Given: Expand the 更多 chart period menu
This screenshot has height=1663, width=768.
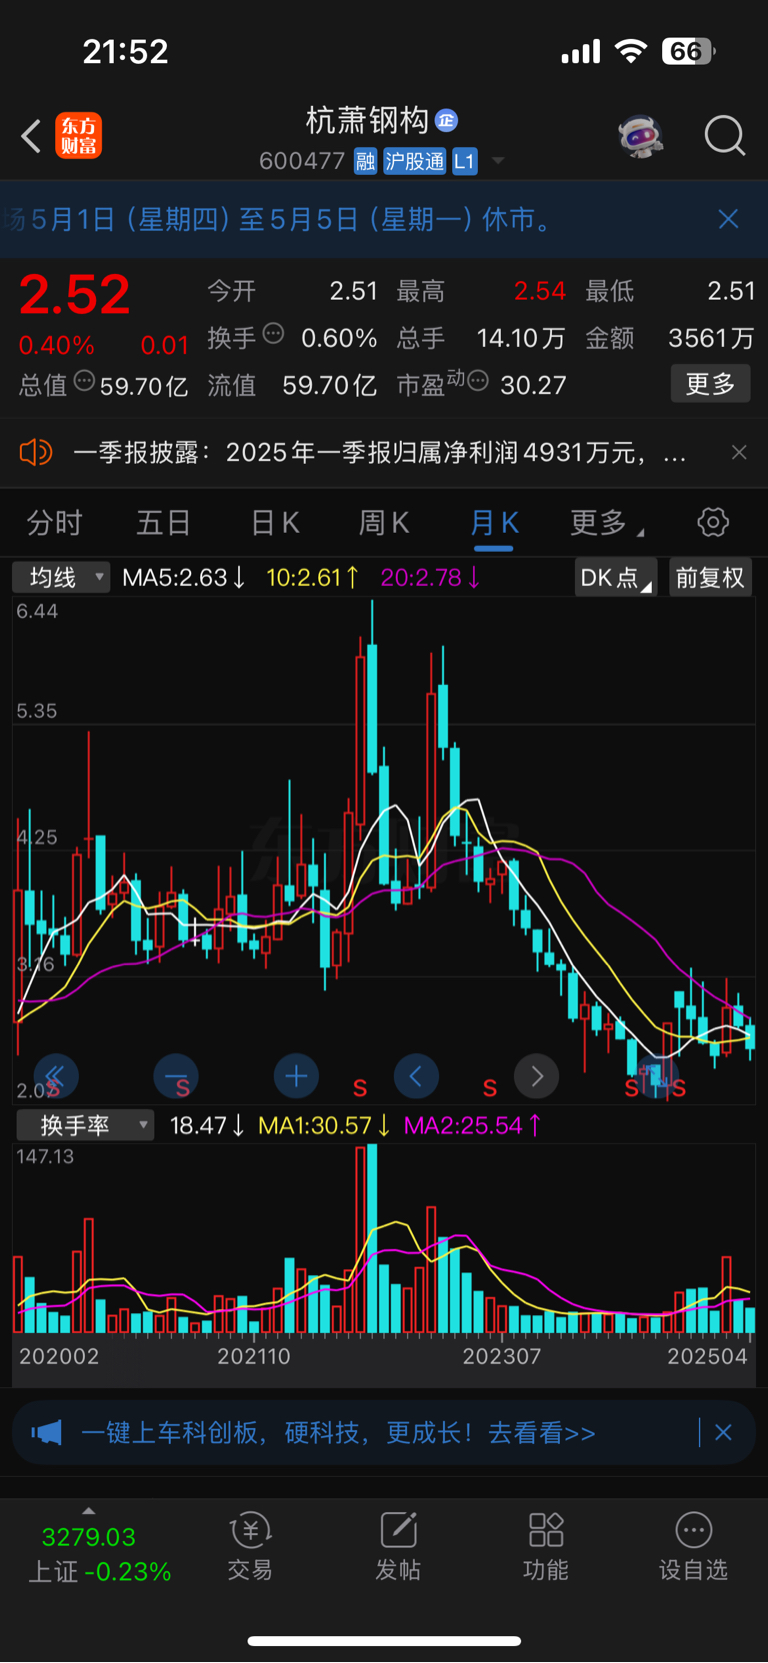Looking at the screenshot, I should (x=606, y=522).
